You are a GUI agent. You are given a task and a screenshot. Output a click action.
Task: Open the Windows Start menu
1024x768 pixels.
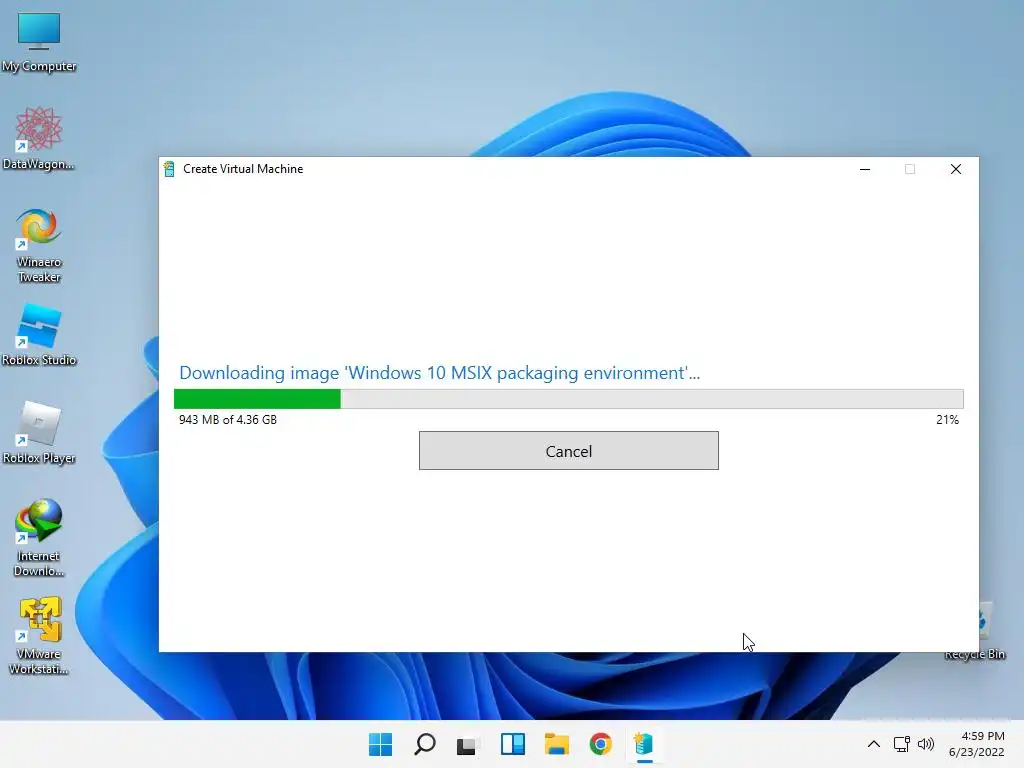380,744
